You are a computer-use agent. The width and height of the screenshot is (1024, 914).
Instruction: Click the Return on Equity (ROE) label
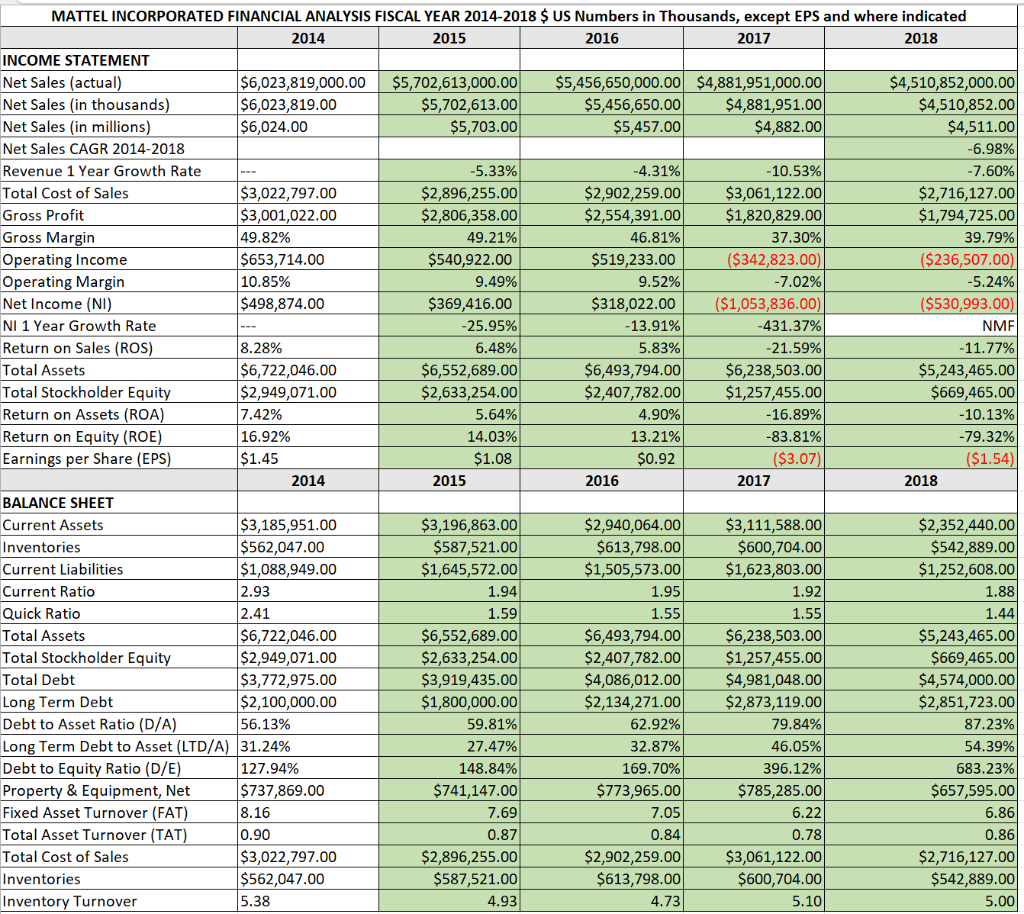[x=82, y=437]
